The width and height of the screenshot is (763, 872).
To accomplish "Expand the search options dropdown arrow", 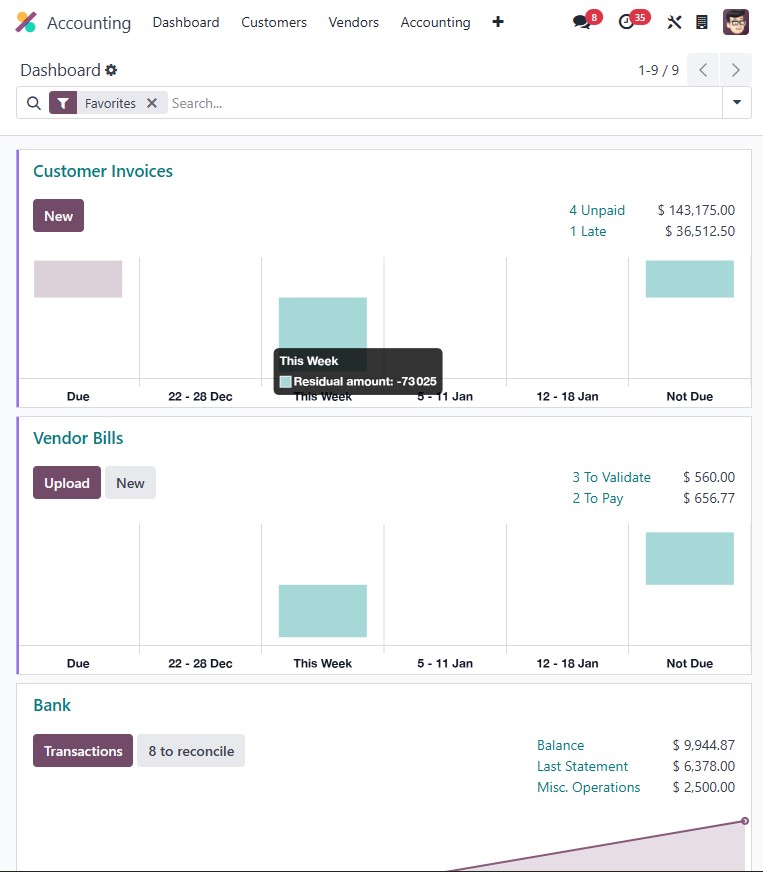I will [x=737, y=103].
